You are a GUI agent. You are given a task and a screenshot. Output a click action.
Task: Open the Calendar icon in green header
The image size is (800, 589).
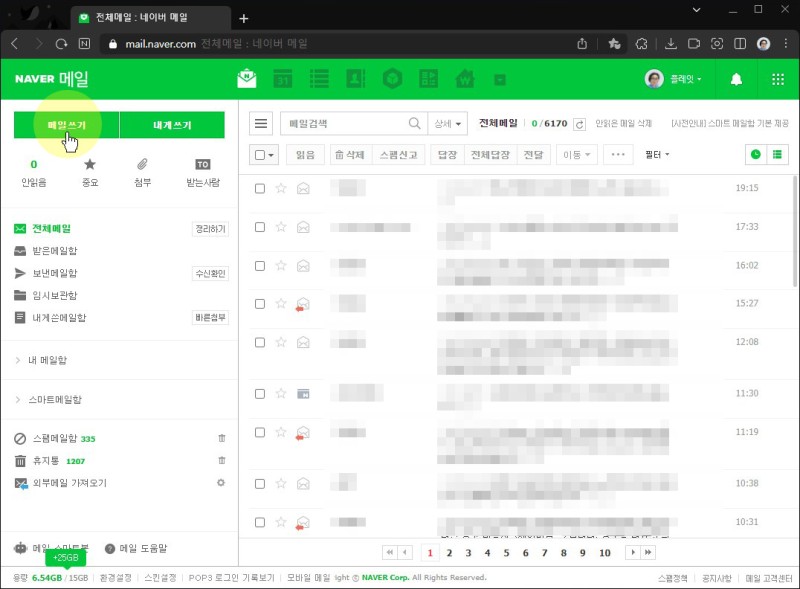283,79
